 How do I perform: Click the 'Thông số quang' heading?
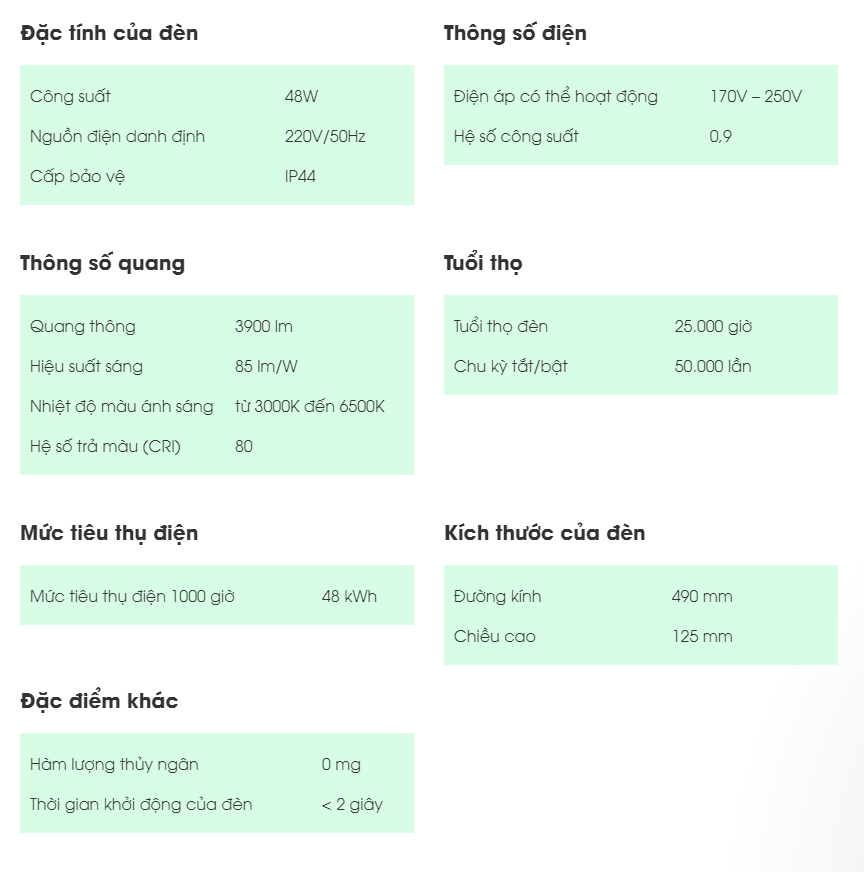[102, 263]
